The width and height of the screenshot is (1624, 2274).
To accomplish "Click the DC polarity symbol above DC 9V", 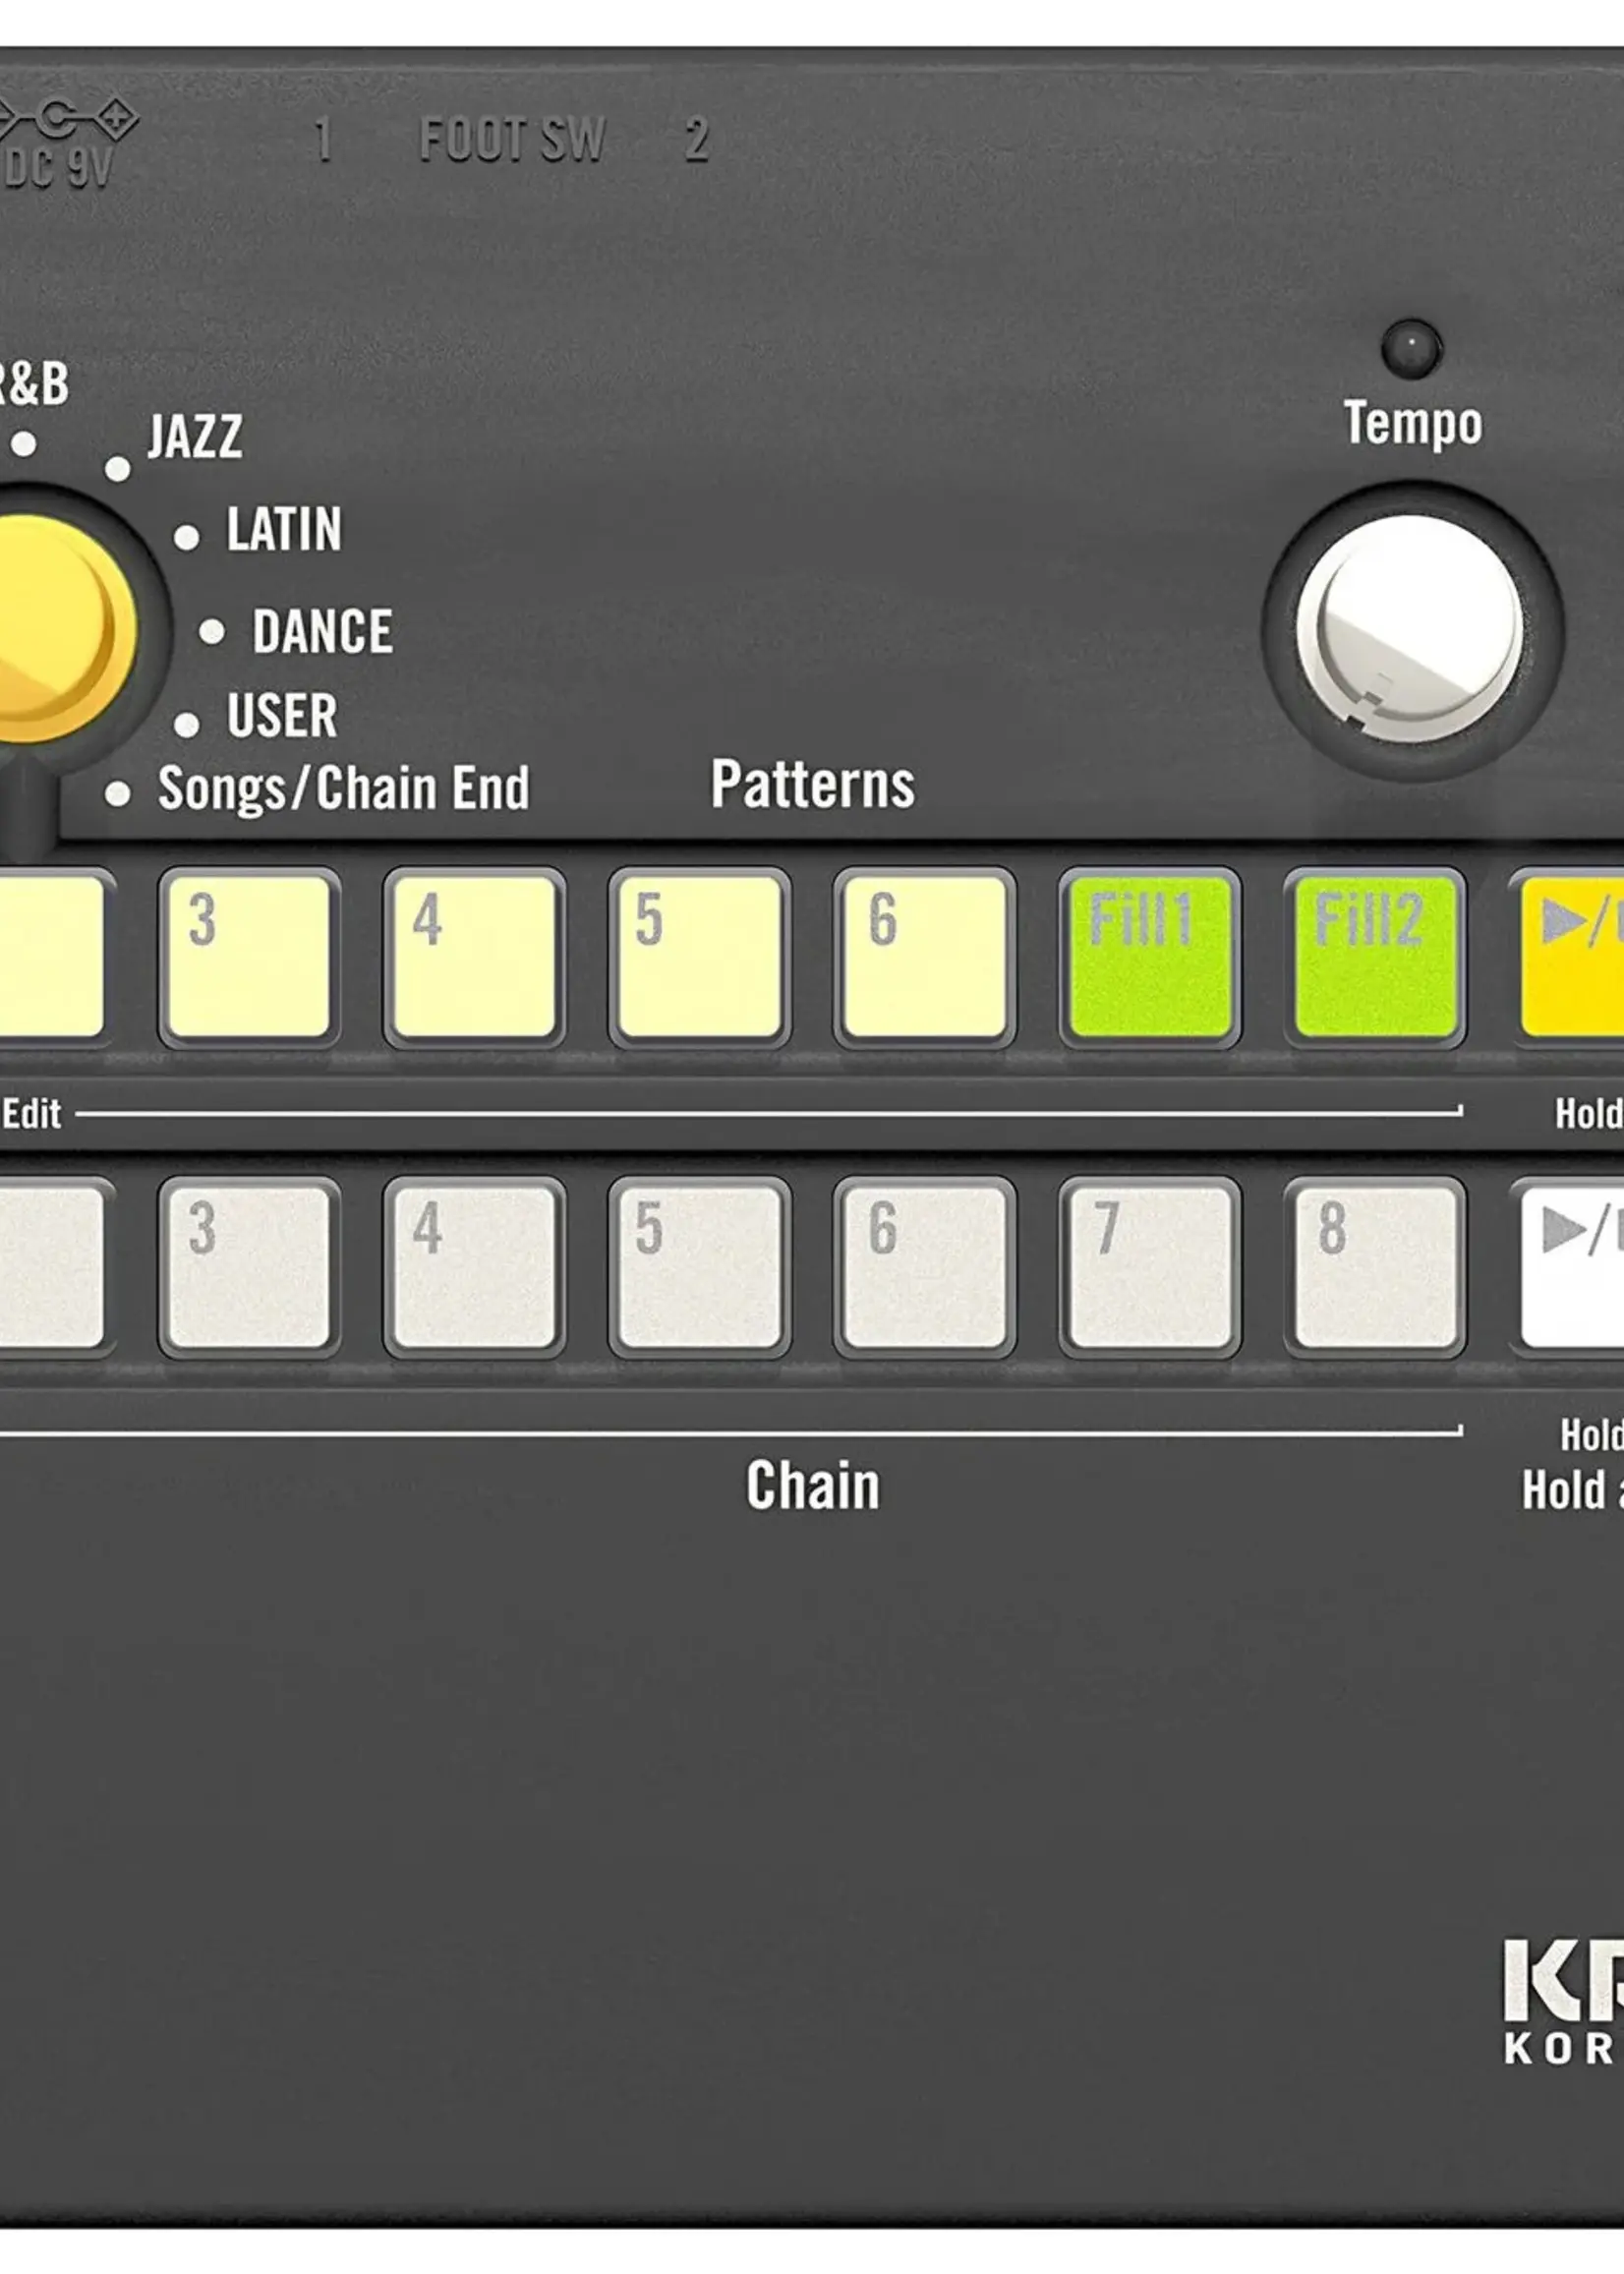I will [x=68, y=120].
